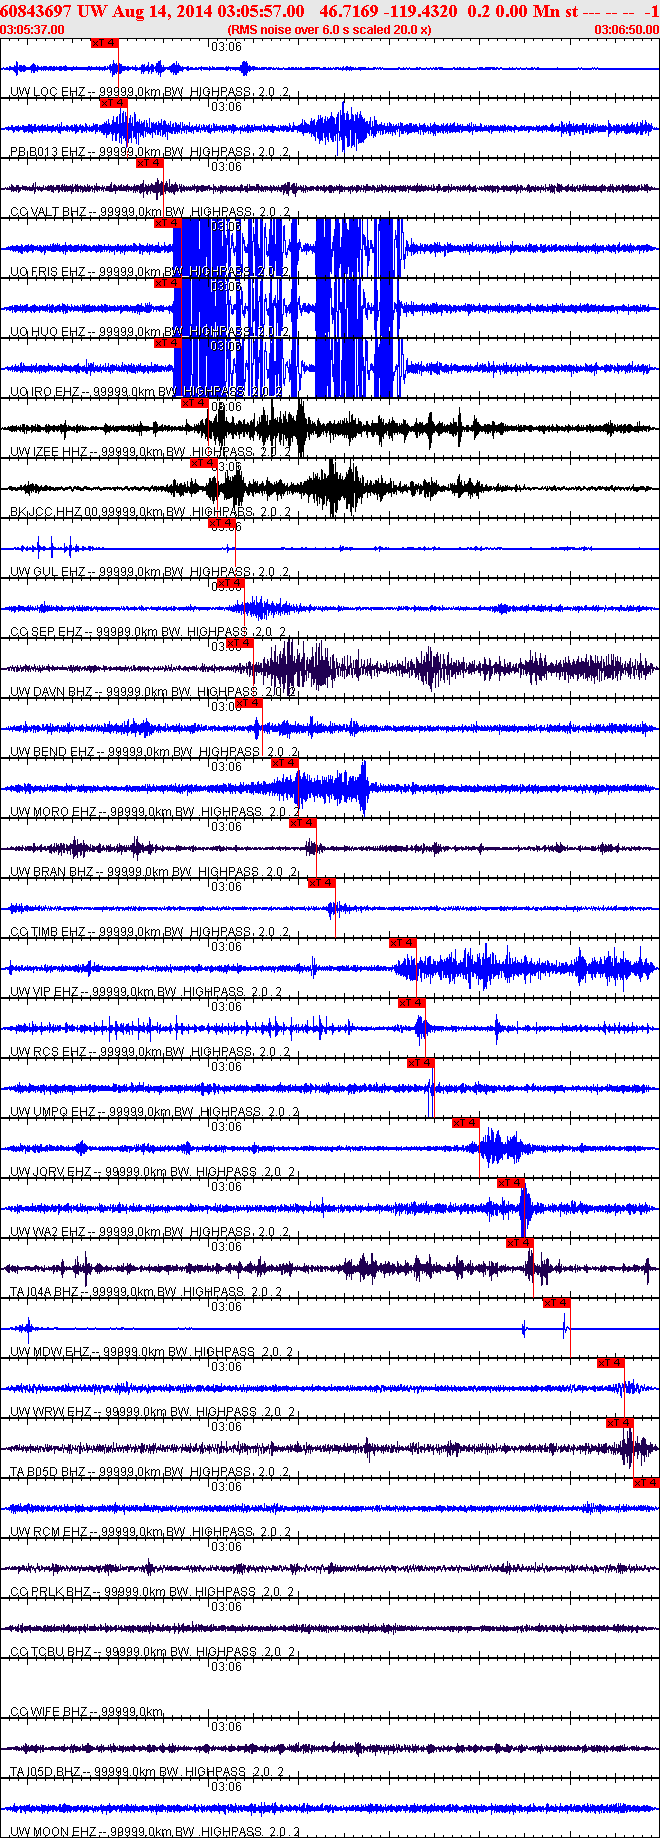
Task: Select the UW DAVN BHZ station label
Action: [51, 692]
